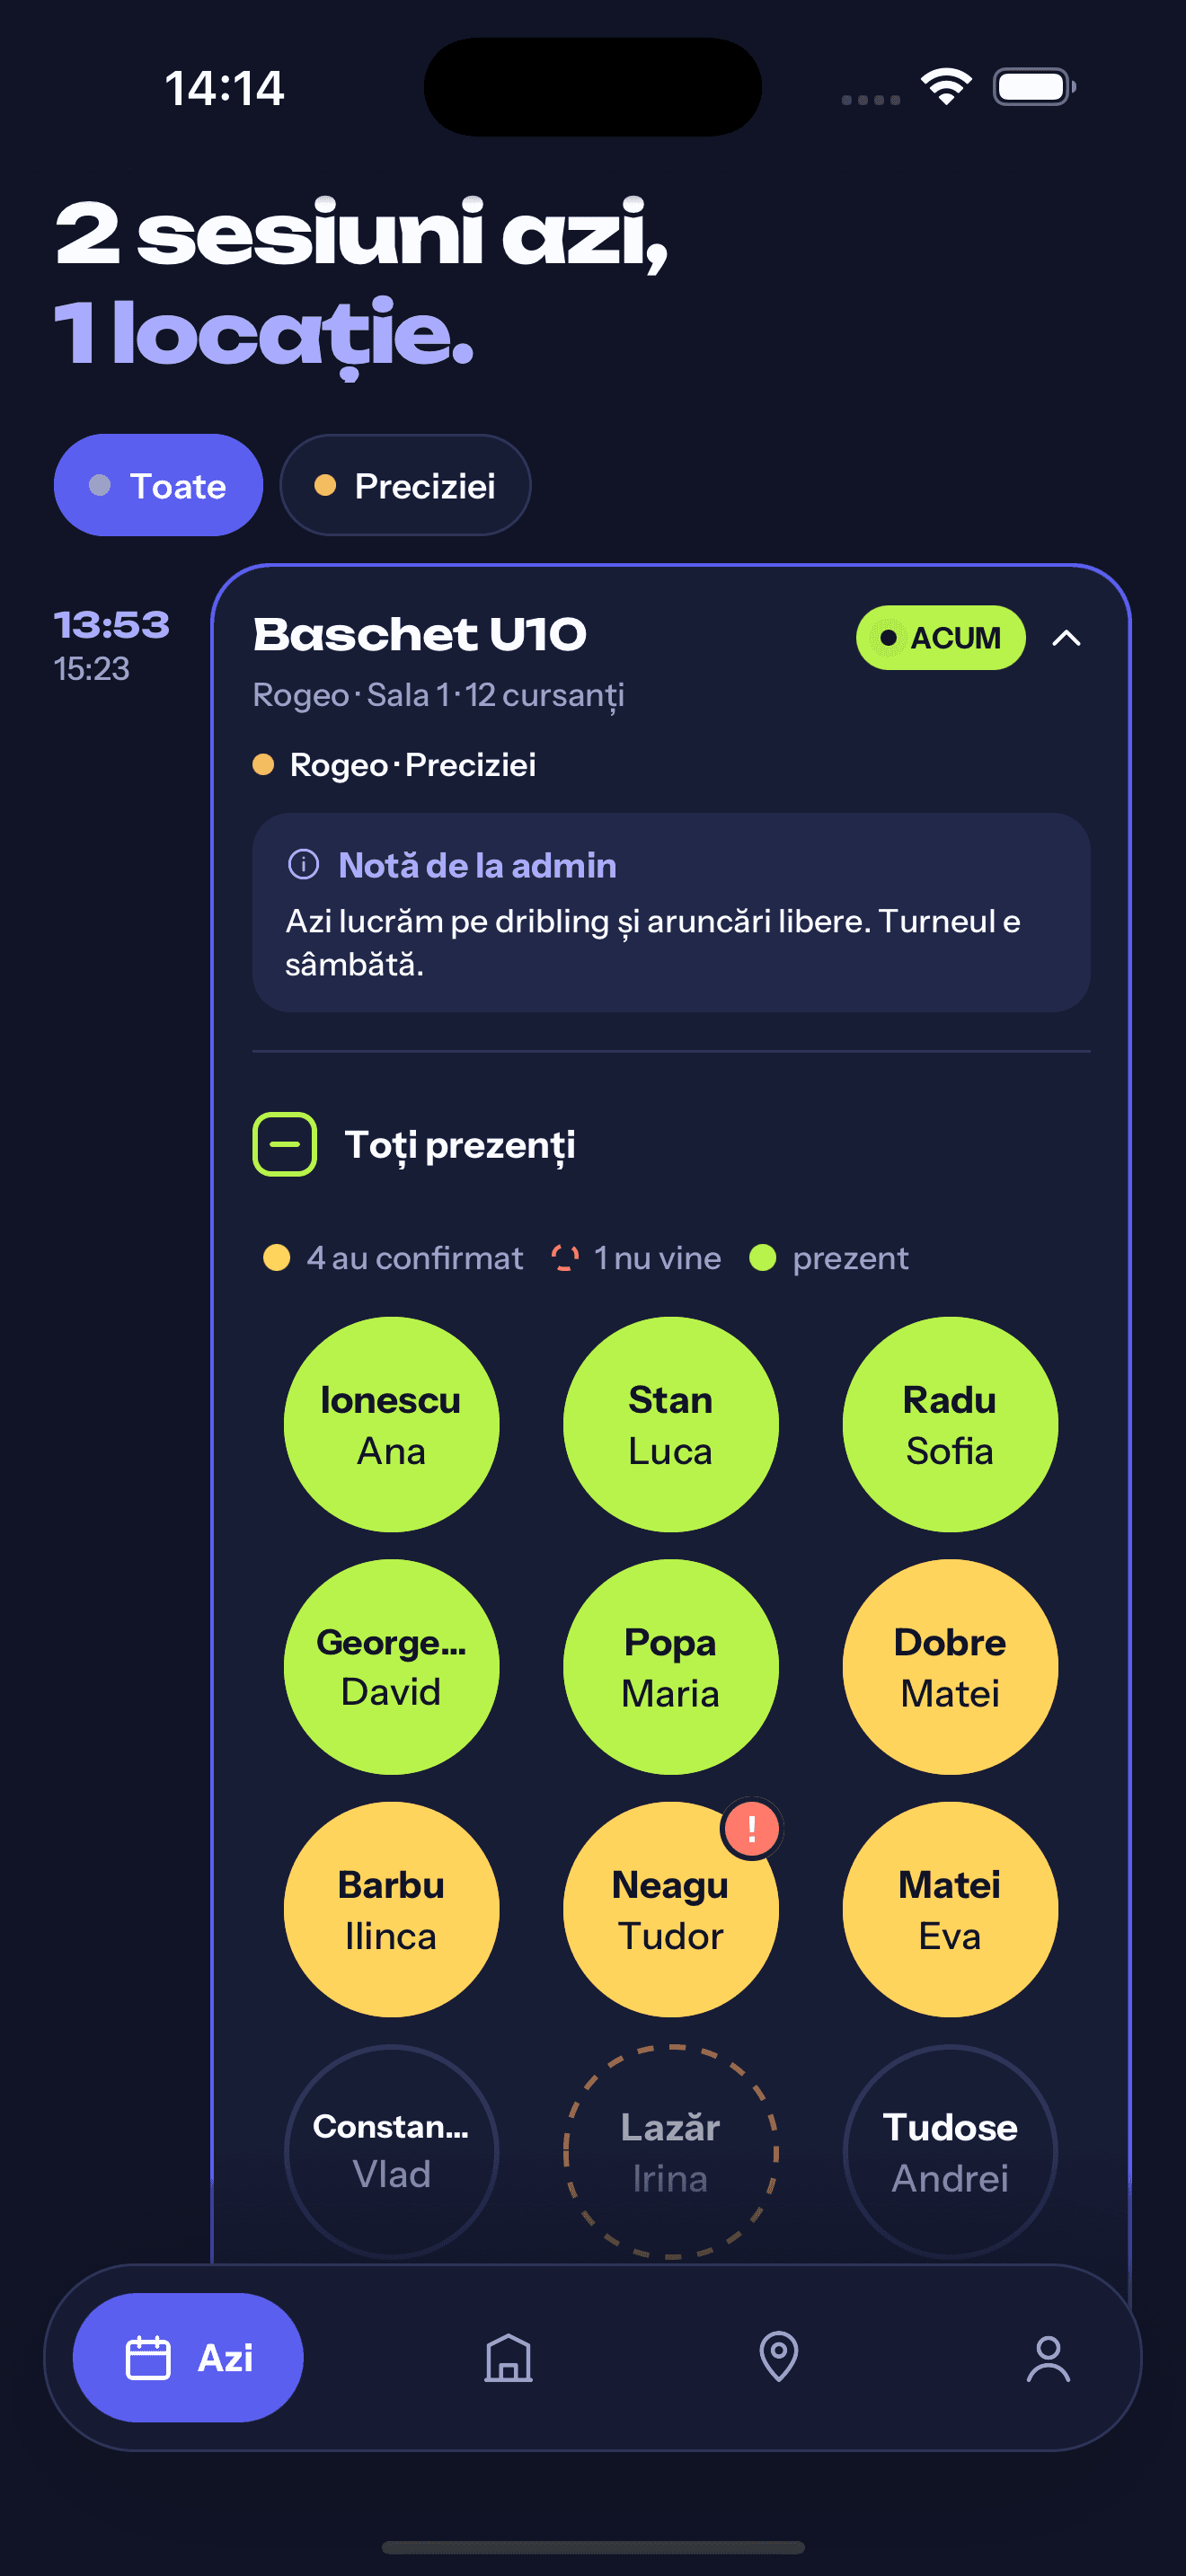Tap the yellow dot by 4 au confirmat
Viewport: 1186px width, 2576px height.
pos(276,1257)
